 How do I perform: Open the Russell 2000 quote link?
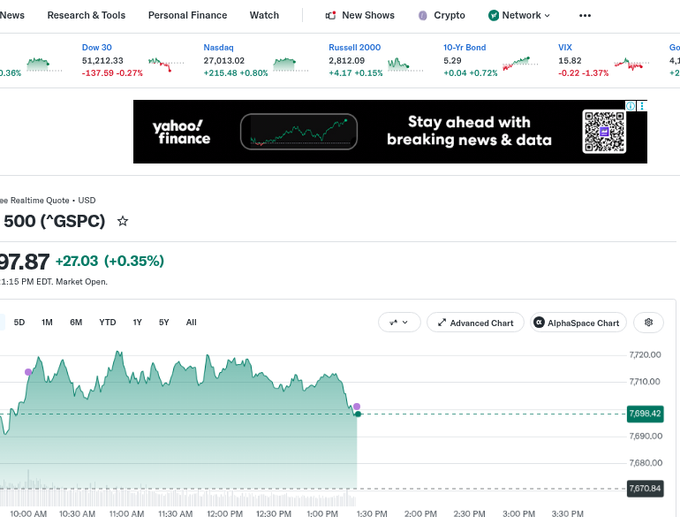[x=354, y=47]
